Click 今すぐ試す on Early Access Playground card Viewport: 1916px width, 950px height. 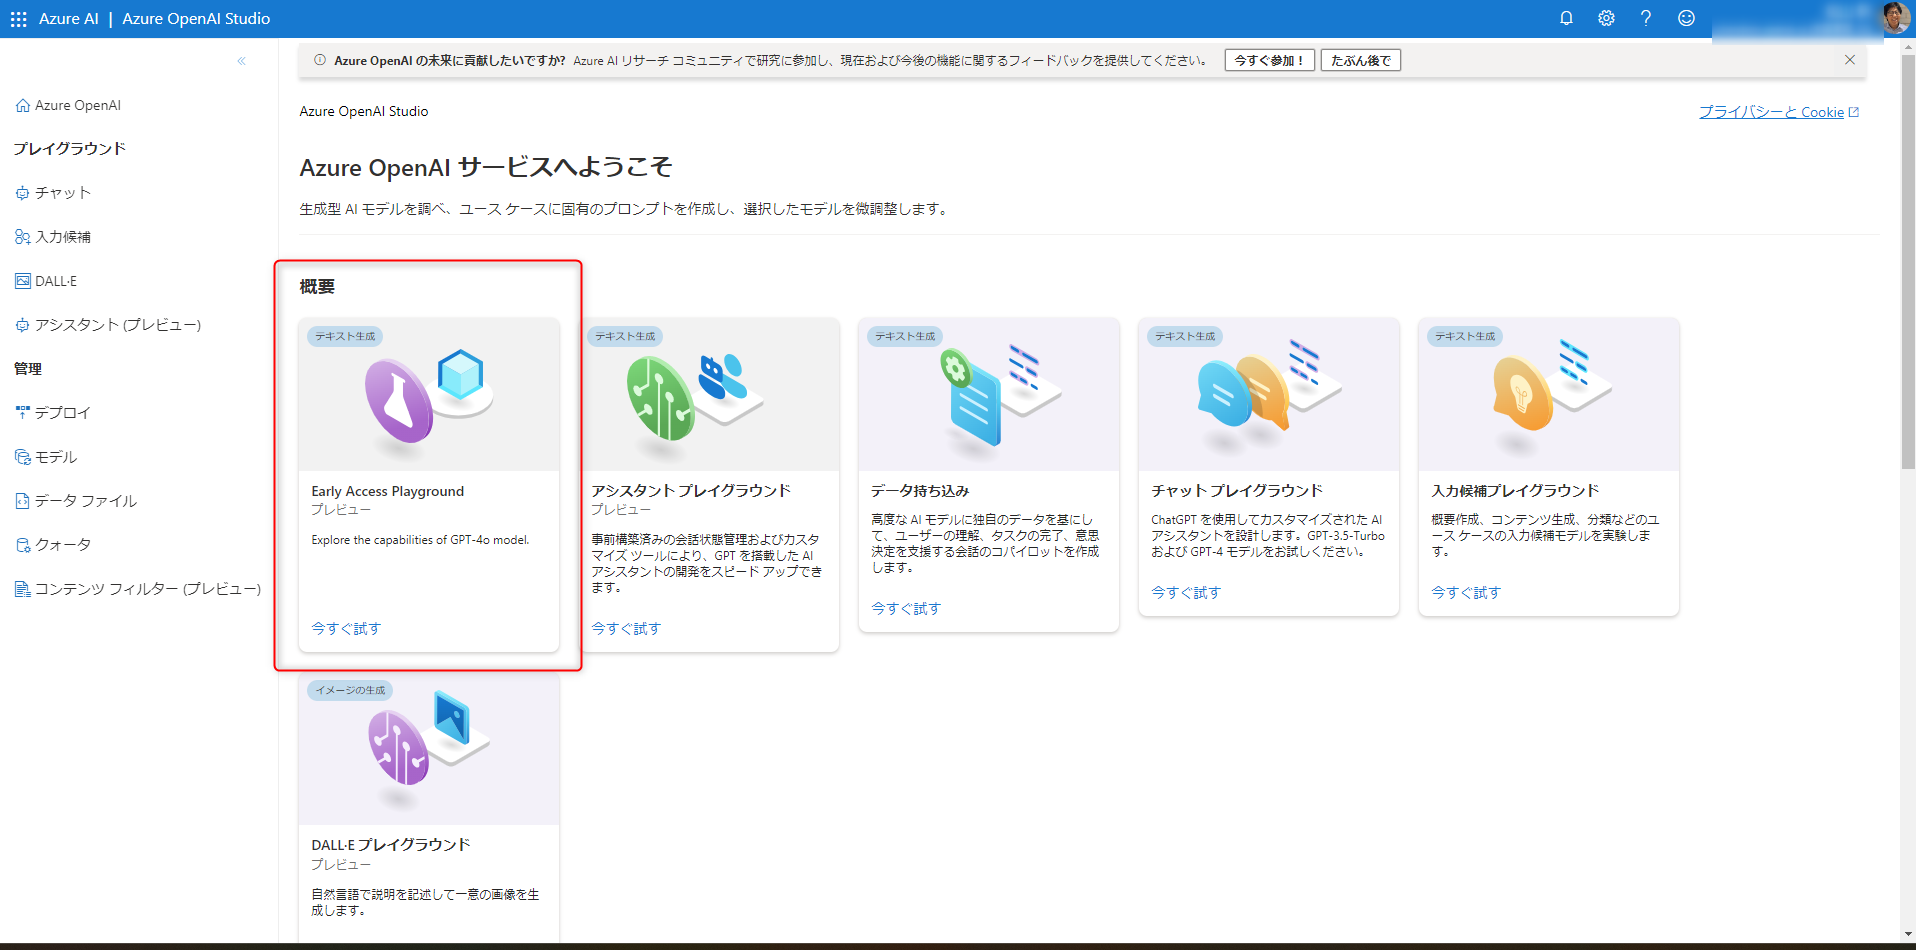[x=344, y=628]
